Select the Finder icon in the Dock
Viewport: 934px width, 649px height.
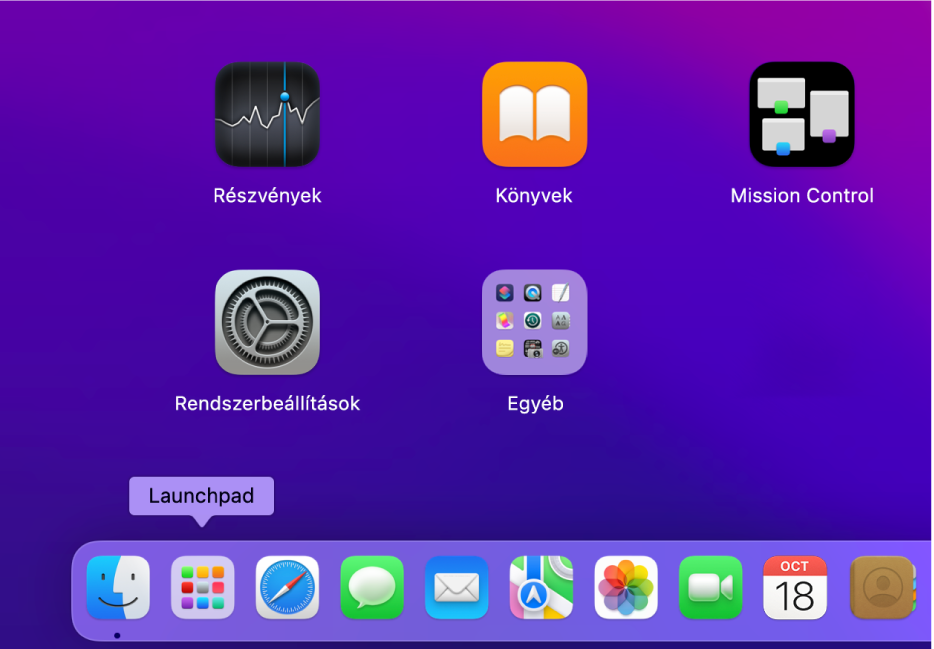[117, 587]
